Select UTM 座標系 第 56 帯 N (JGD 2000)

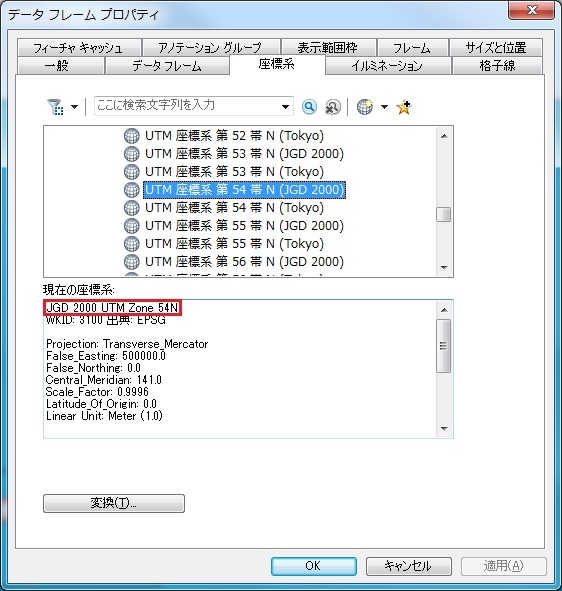pos(245,262)
